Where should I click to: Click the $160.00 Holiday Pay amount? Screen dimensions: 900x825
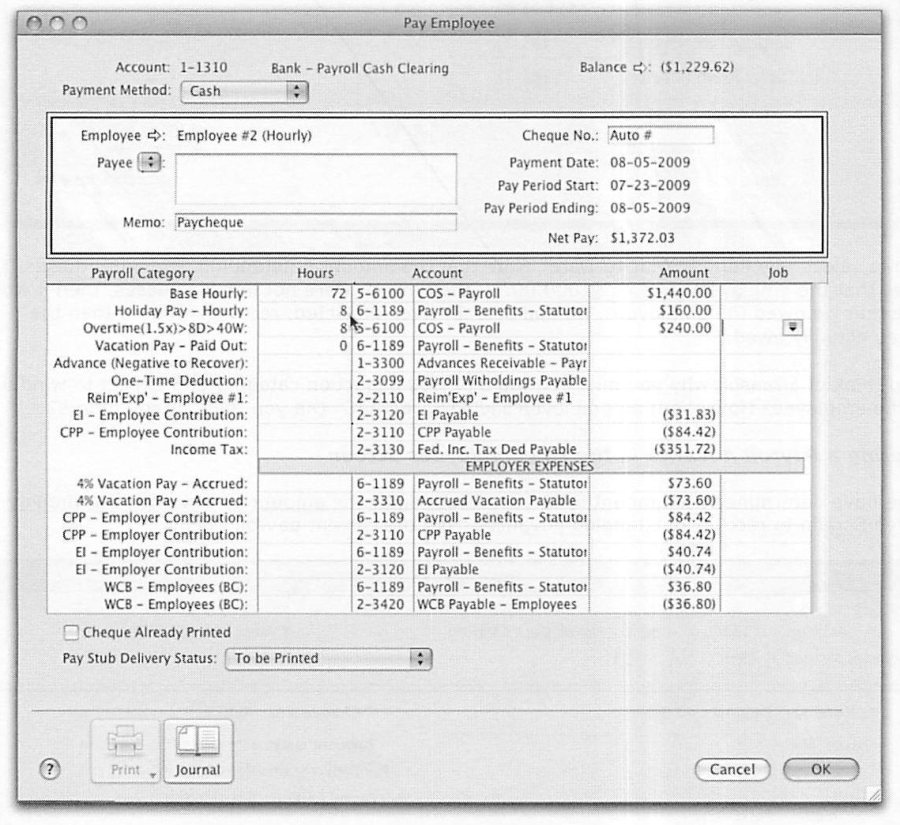(x=685, y=311)
